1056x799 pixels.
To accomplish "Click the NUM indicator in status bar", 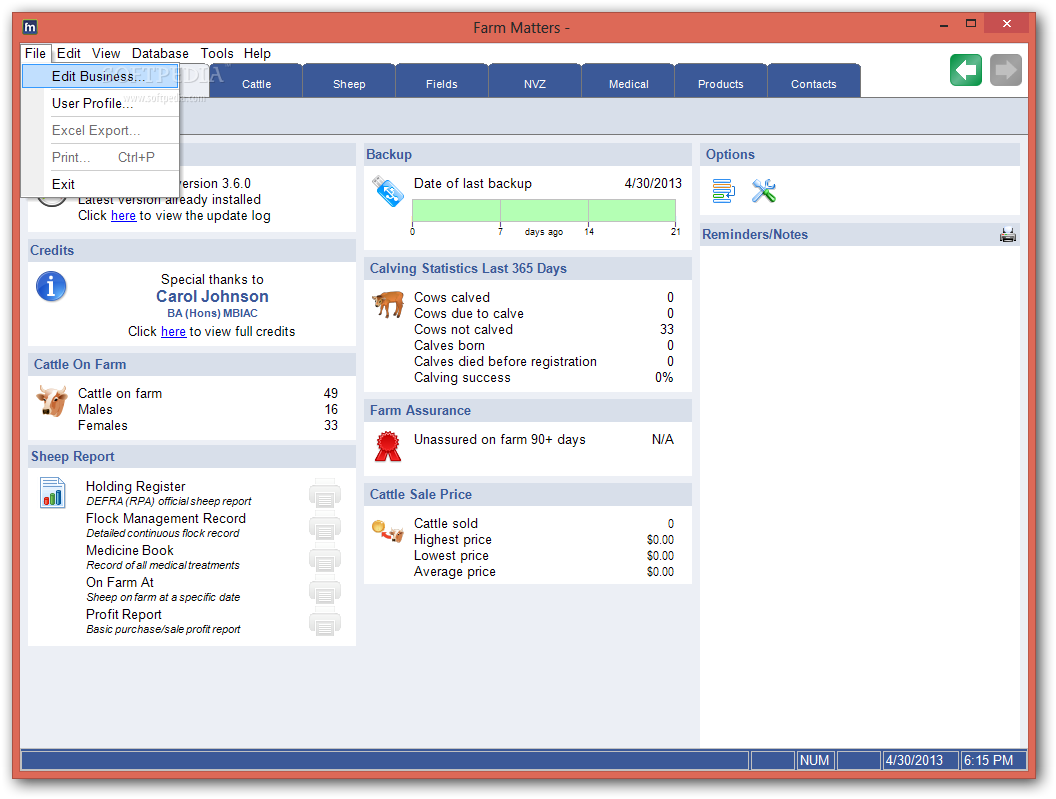I will point(814,760).
